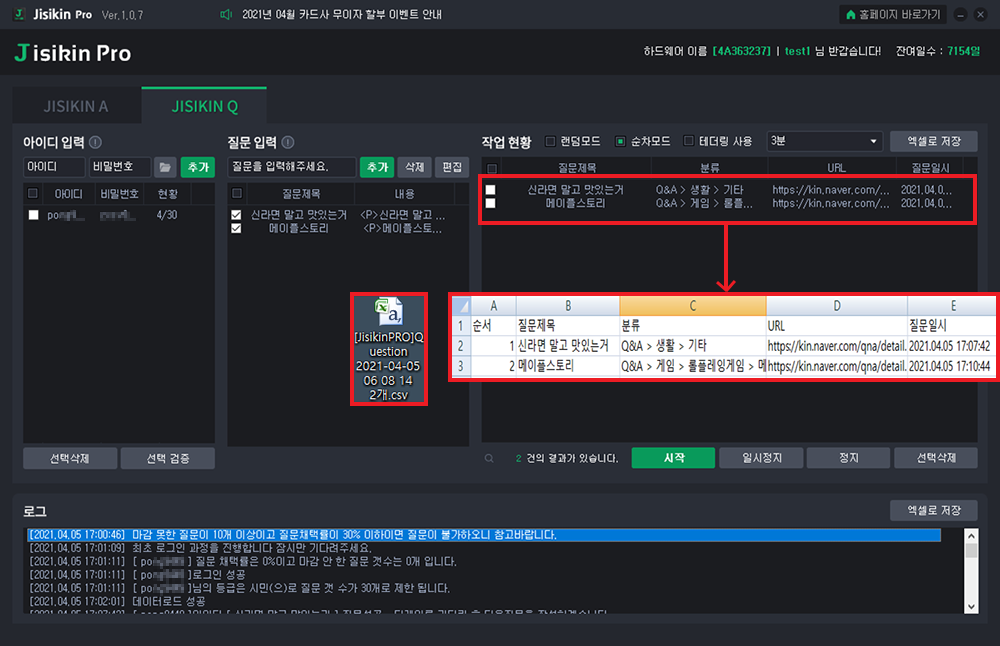The image size is (1000, 646).
Task: Click the 비밀번호 input field
Action: click(120, 167)
